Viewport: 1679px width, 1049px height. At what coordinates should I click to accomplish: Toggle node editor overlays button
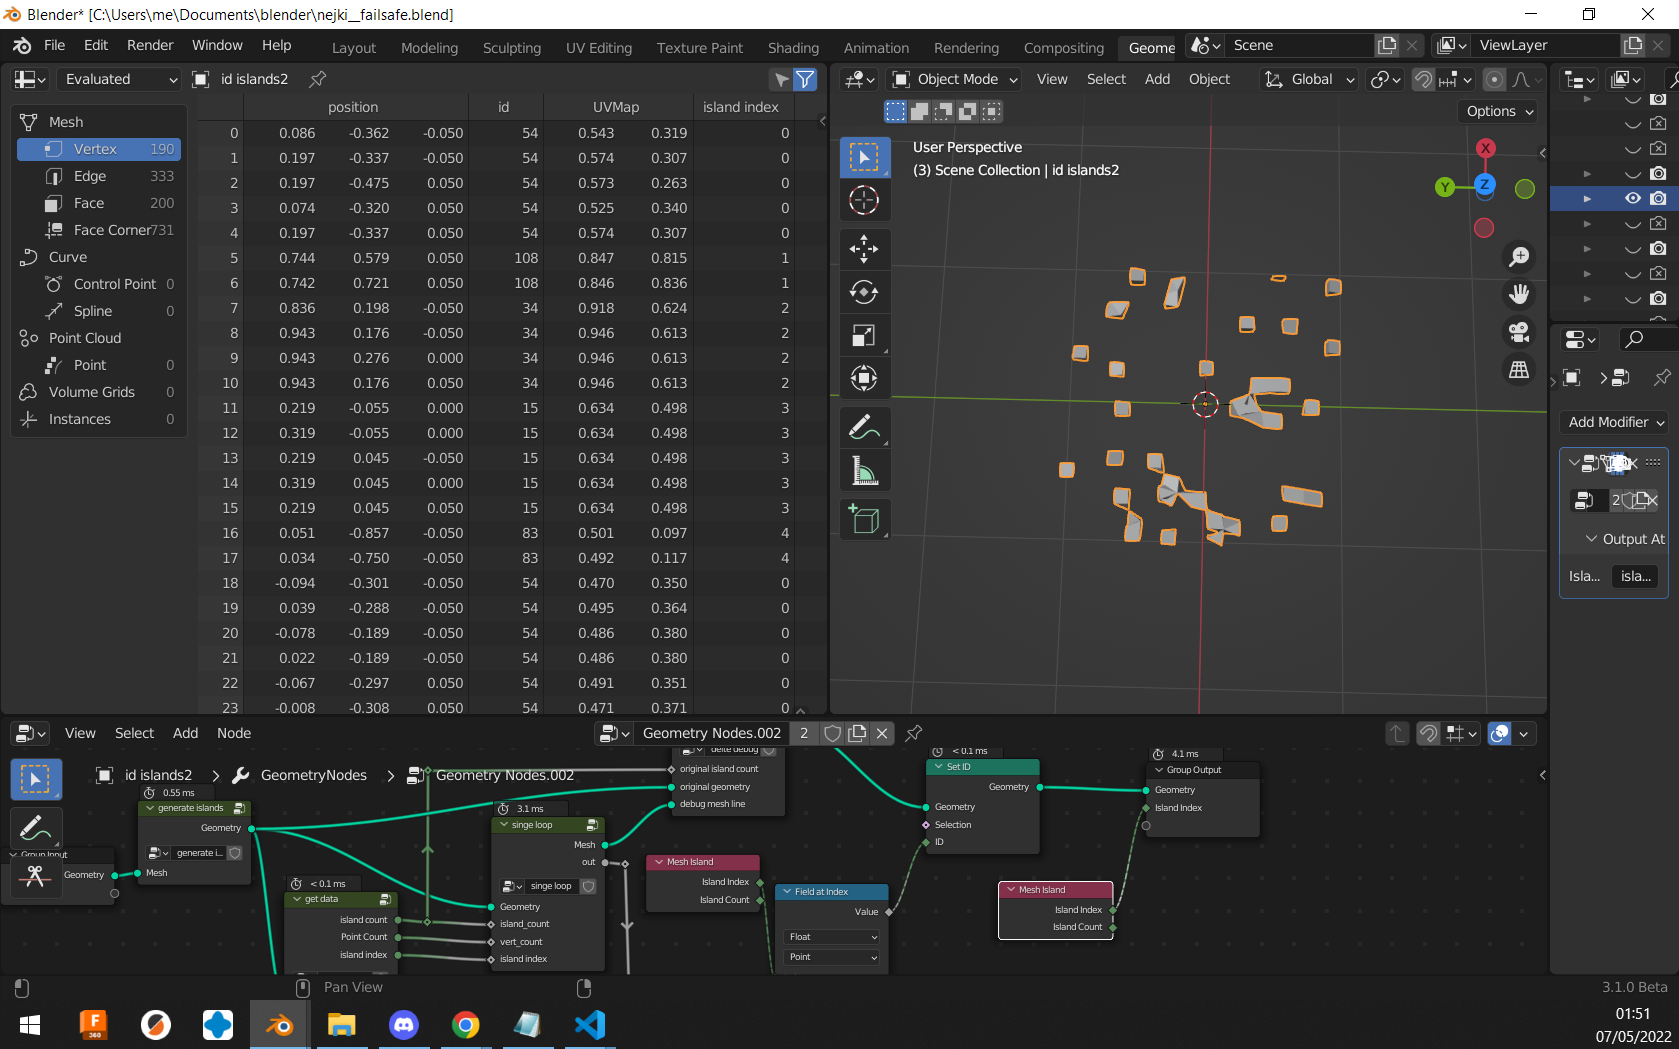[1499, 733]
